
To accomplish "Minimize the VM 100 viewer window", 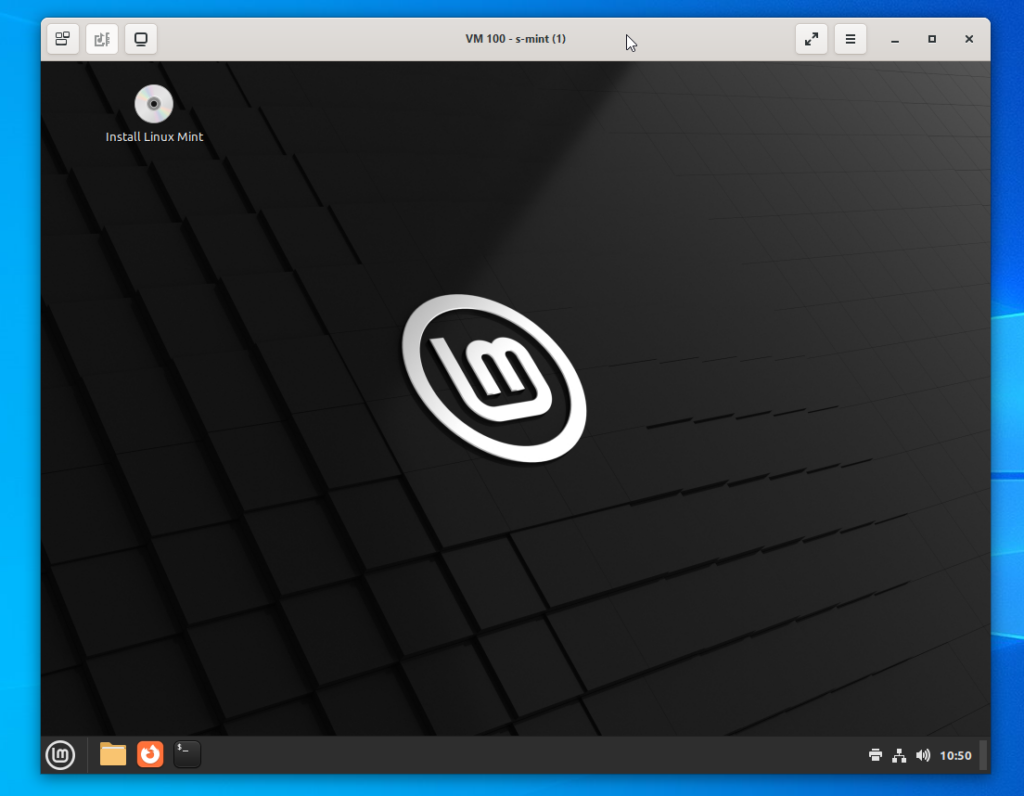I will tap(895, 39).
